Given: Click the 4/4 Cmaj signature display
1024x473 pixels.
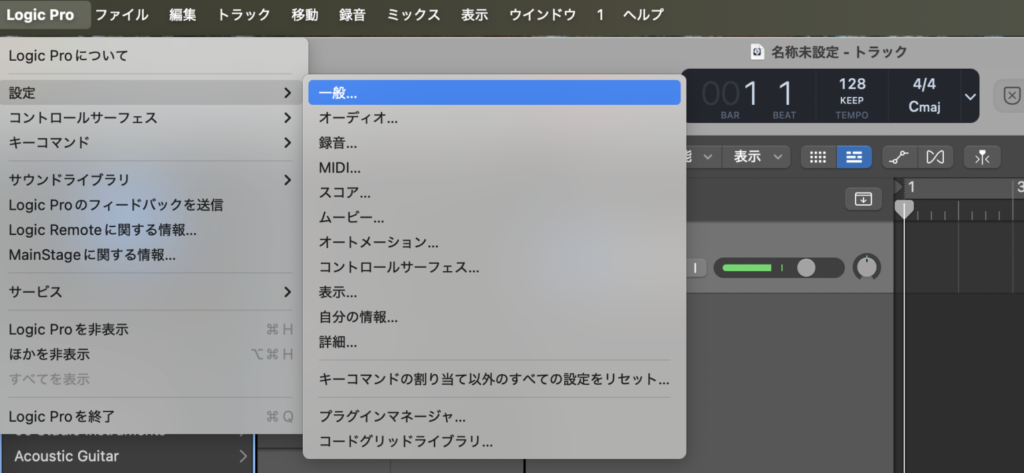Looking at the screenshot, I should (924, 97).
